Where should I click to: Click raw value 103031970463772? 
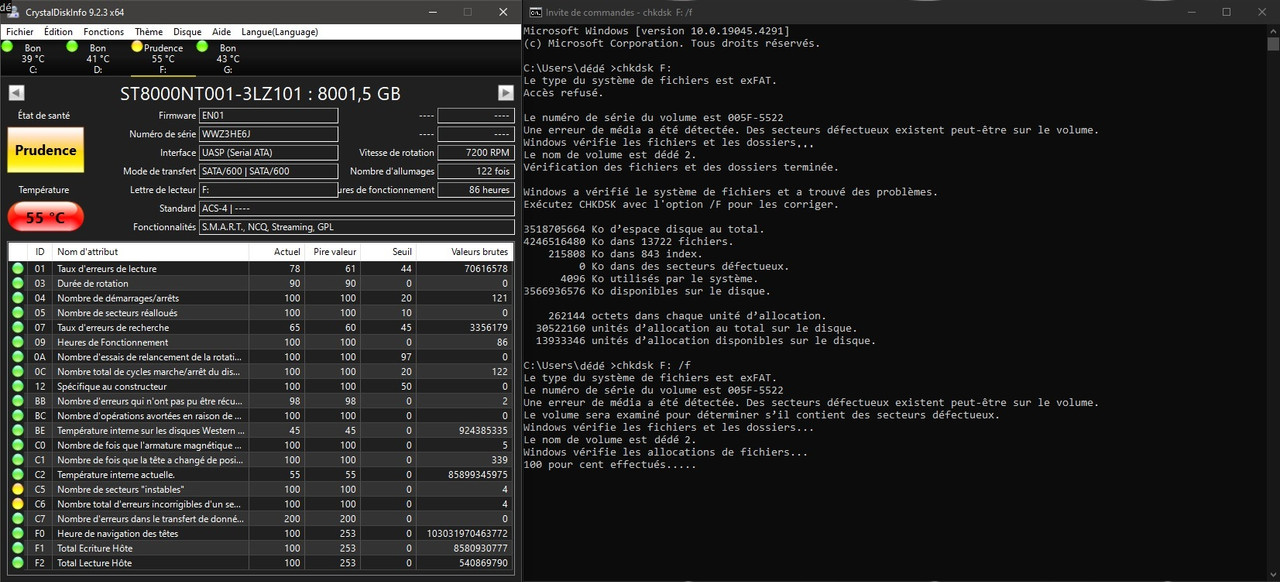[x=468, y=534]
